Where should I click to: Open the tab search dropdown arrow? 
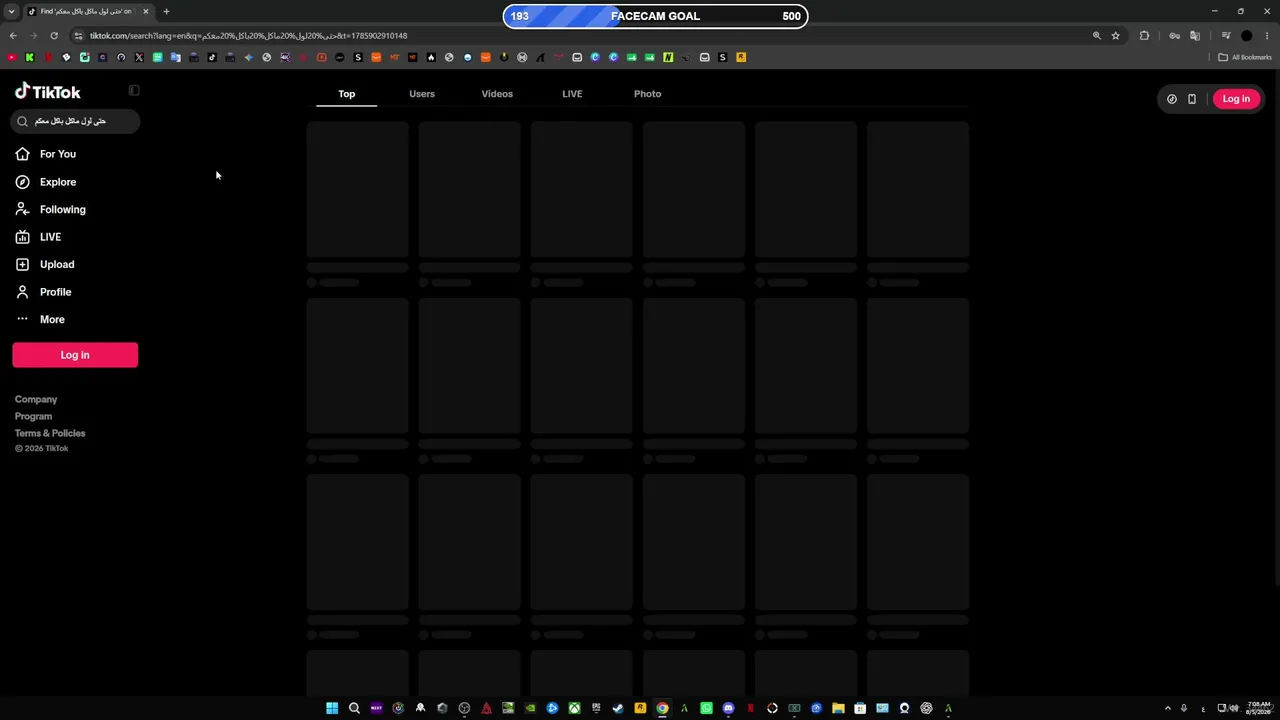pos(11,11)
